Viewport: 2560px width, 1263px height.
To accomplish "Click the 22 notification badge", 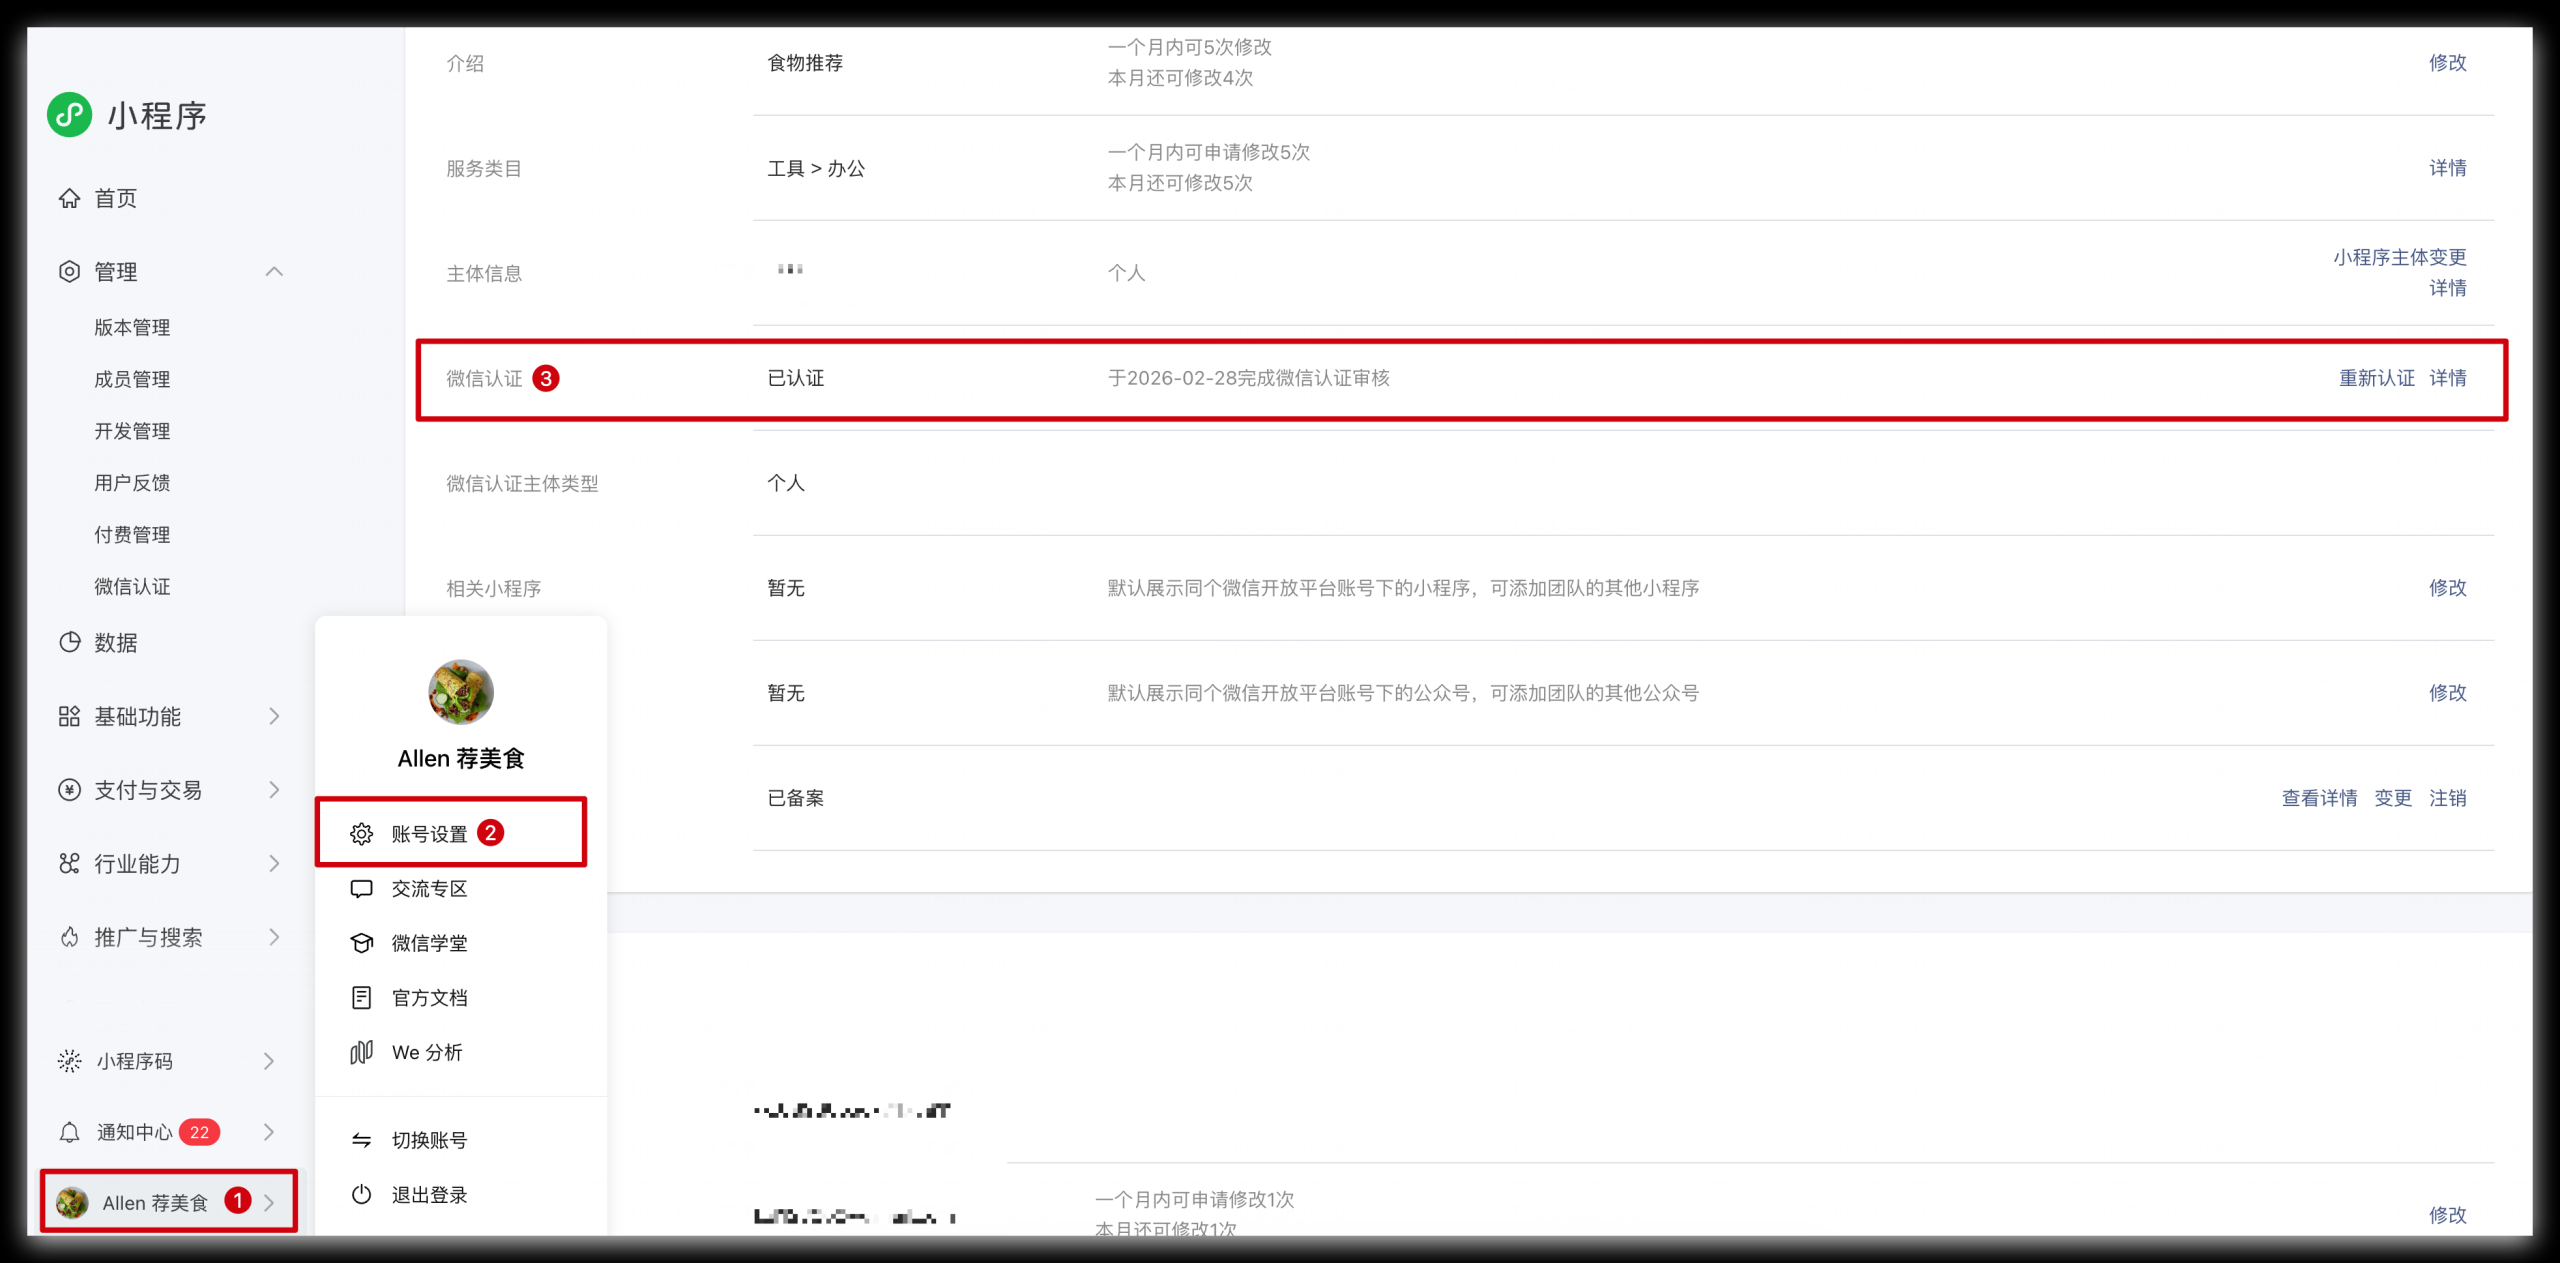I will [x=200, y=1132].
